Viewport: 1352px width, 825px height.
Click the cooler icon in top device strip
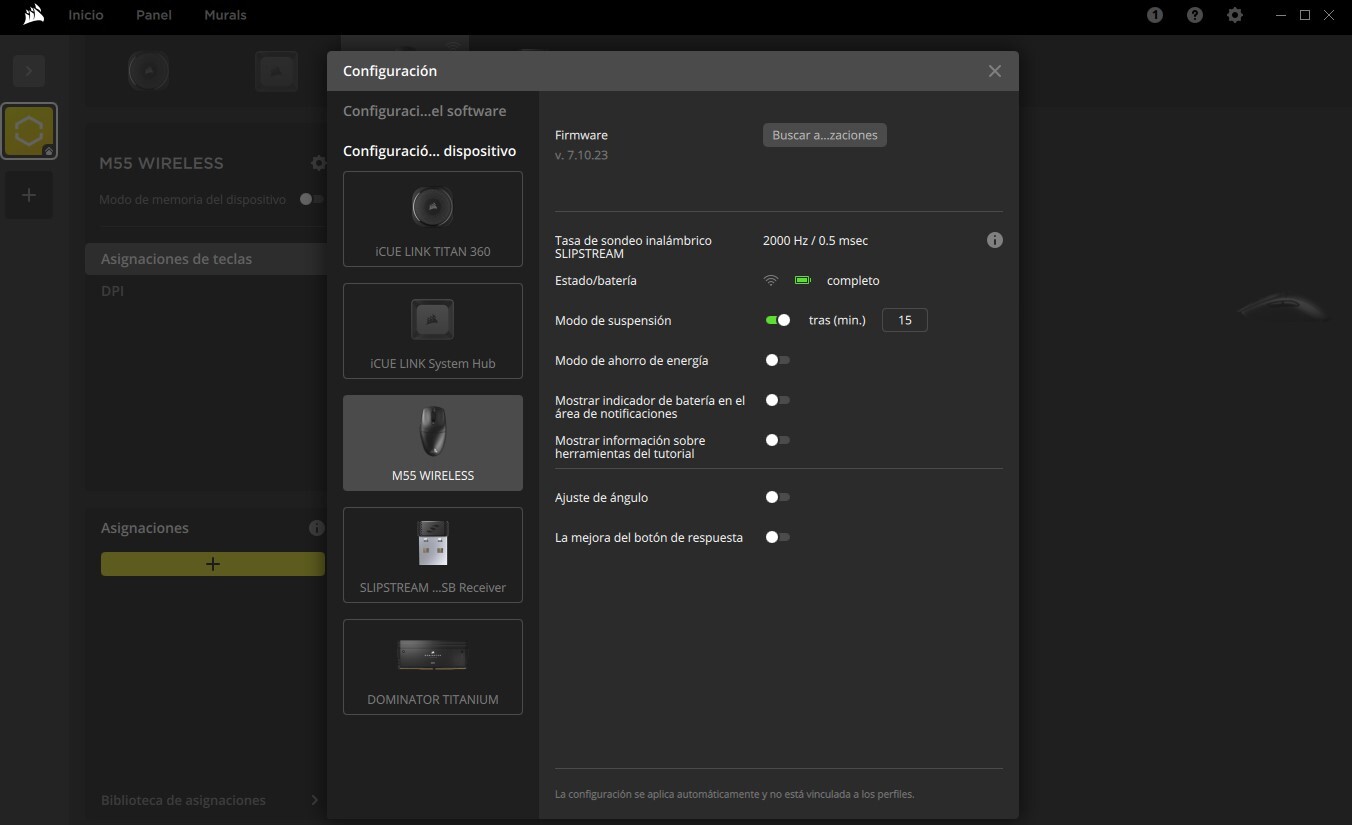click(148, 71)
